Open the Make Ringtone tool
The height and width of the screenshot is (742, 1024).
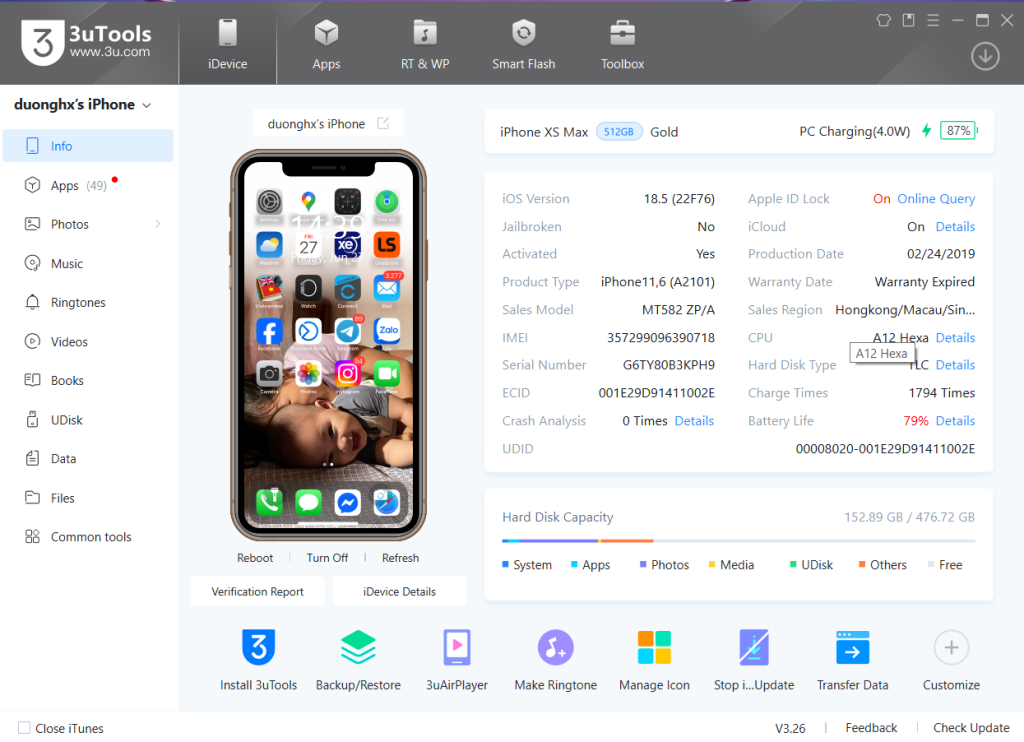(556, 660)
